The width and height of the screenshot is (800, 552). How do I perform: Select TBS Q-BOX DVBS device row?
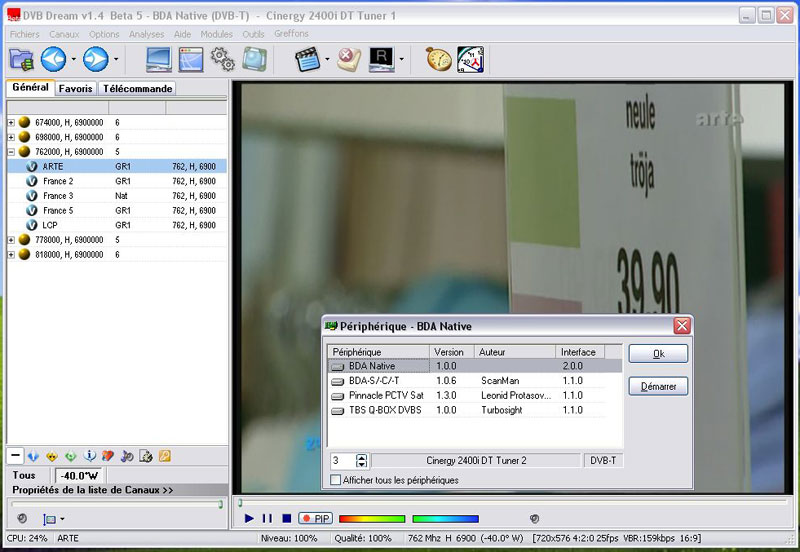tap(474, 410)
